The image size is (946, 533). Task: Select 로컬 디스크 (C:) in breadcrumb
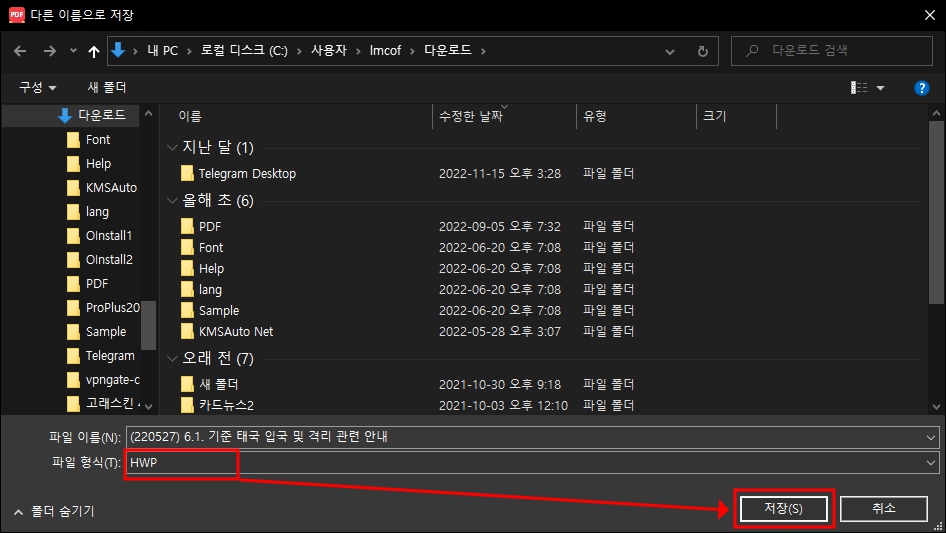click(244, 51)
